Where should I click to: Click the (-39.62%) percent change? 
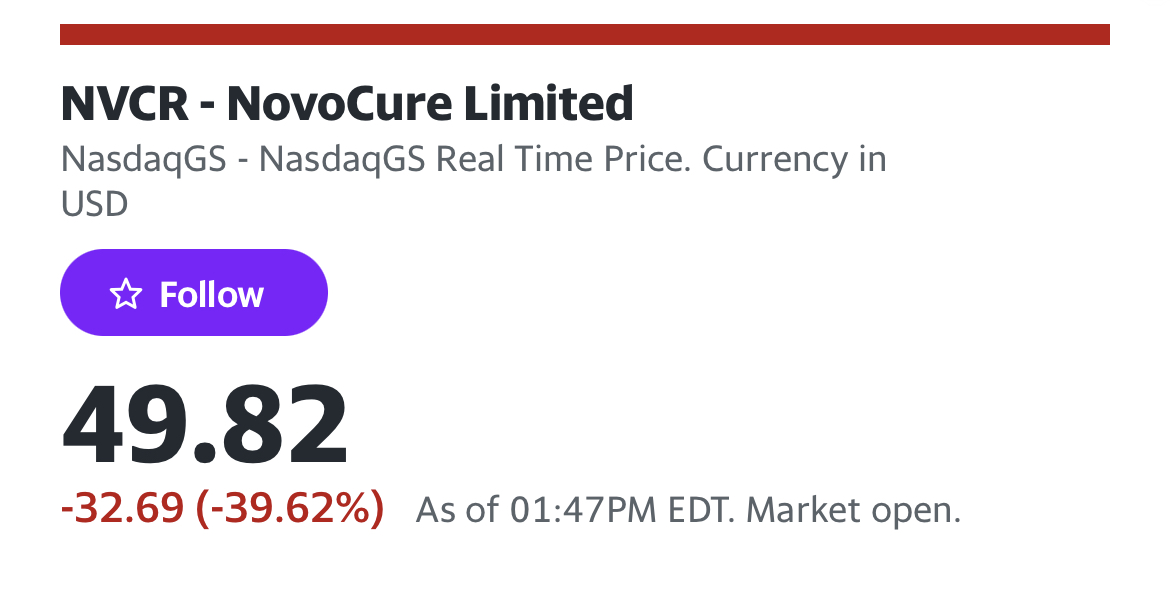coord(290,510)
